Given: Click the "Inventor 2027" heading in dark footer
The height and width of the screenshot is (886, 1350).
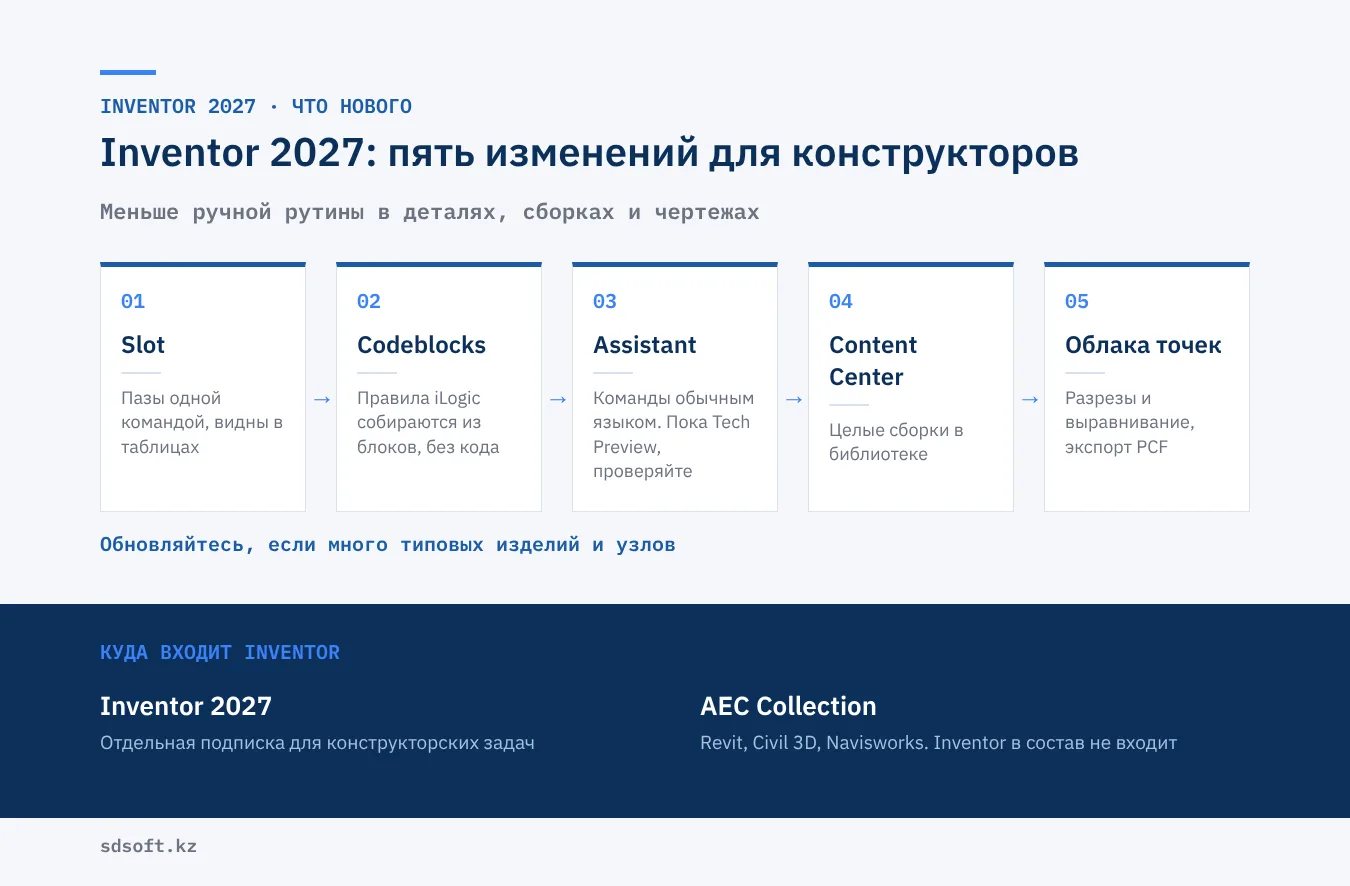Looking at the screenshot, I should coord(186,706).
